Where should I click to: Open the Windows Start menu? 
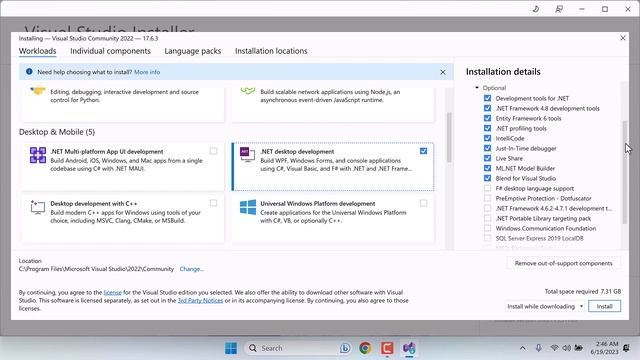[231, 348]
